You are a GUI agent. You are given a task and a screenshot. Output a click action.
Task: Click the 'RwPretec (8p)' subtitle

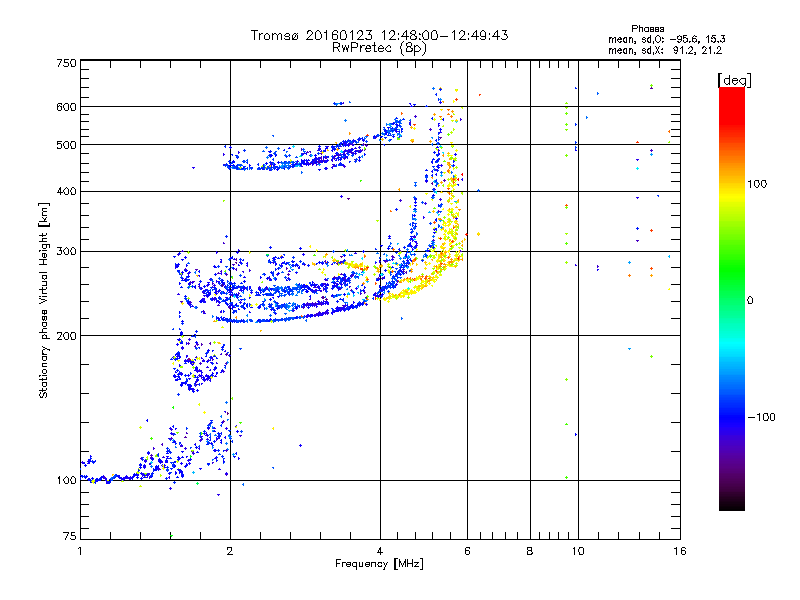click(x=379, y=48)
